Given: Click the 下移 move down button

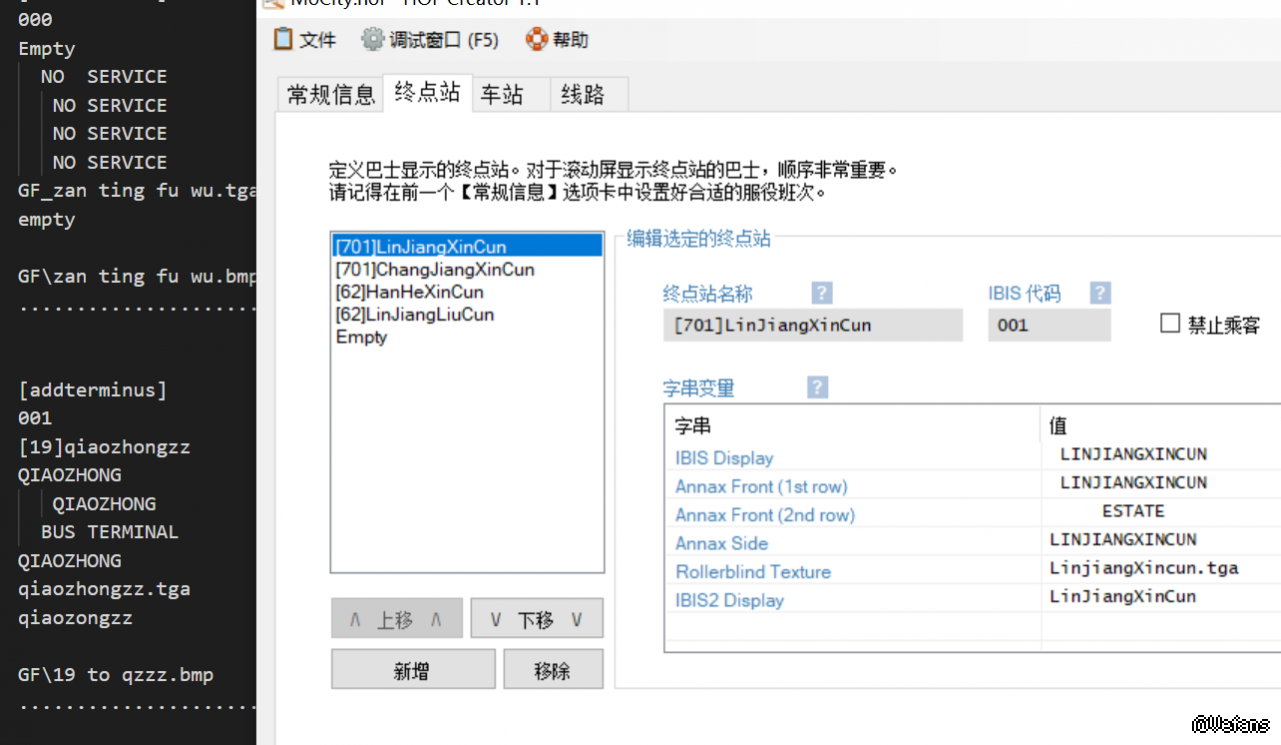Looking at the screenshot, I should coord(537,619).
